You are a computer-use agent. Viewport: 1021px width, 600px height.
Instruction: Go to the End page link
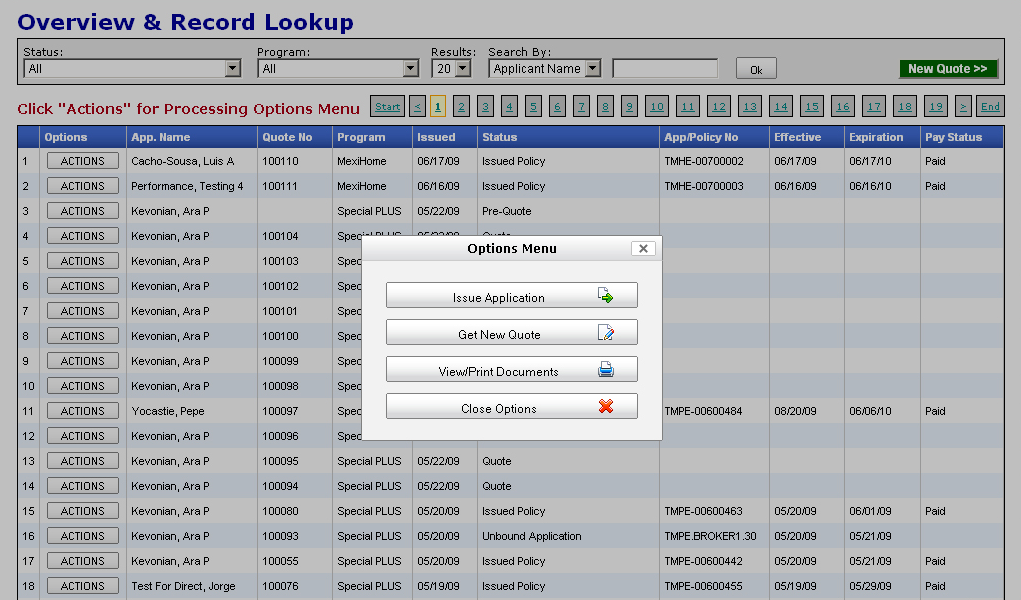click(x=990, y=107)
